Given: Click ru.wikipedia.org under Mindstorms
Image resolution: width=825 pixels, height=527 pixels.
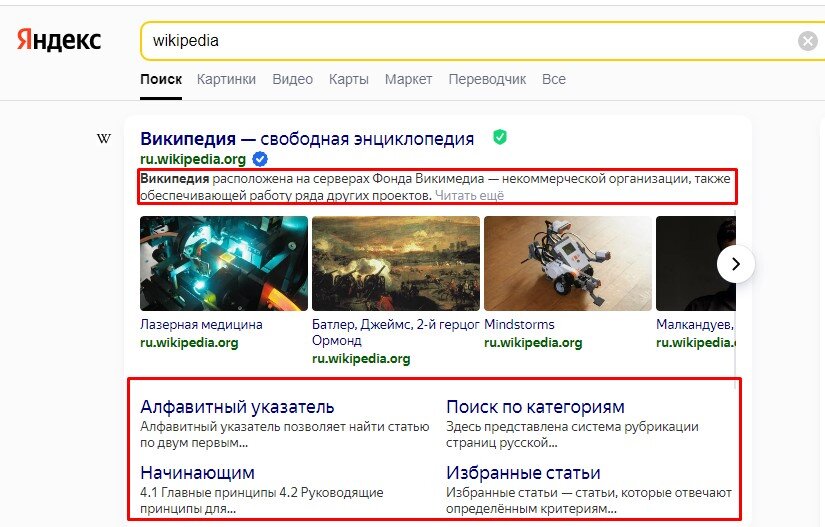Looking at the screenshot, I should (x=533, y=342).
